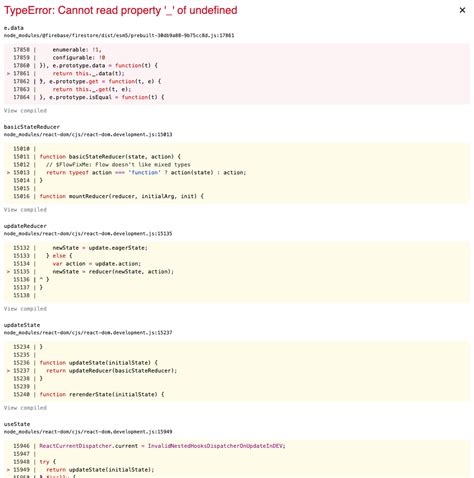Select the updateState frame name
This screenshot has height=478, width=474.
[x=22, y=325]
